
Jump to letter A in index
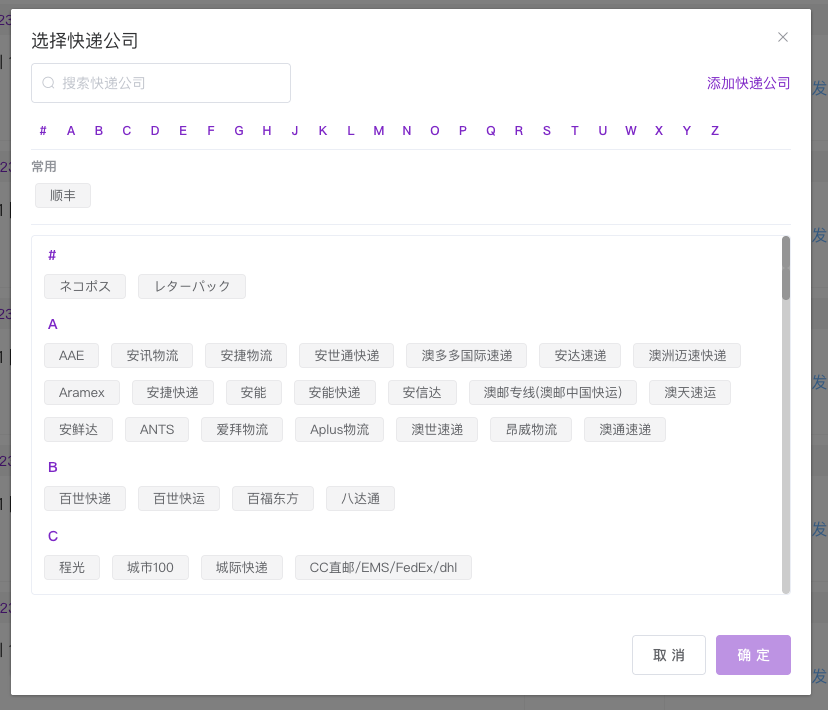pos(71,130)
